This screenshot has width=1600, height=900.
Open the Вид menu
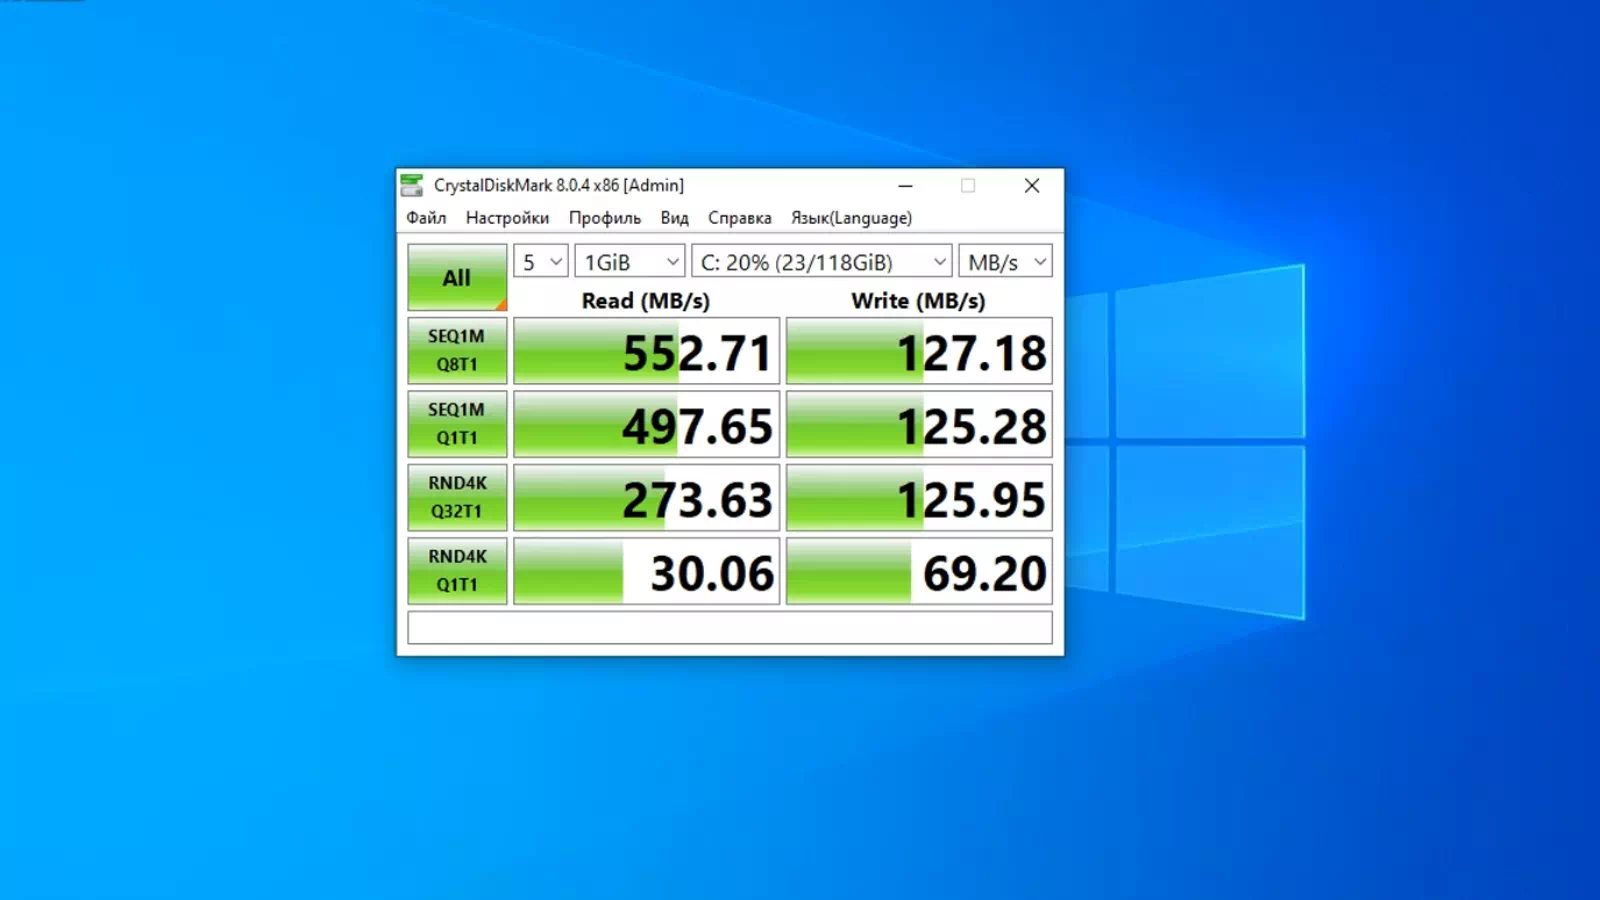pos(674,218)
